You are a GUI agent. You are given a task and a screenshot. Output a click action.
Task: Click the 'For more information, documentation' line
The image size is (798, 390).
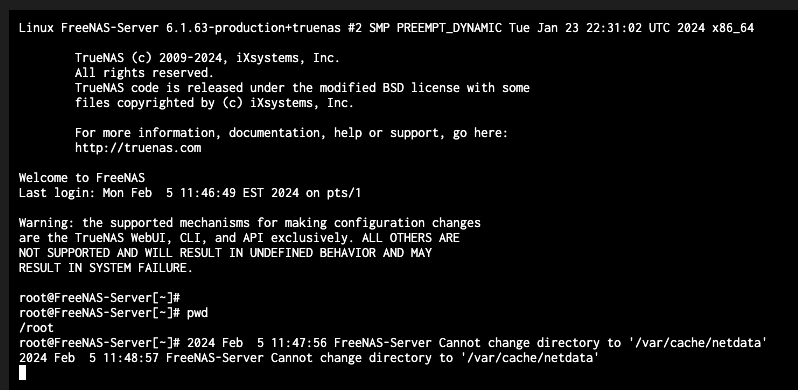coord(291,133)
